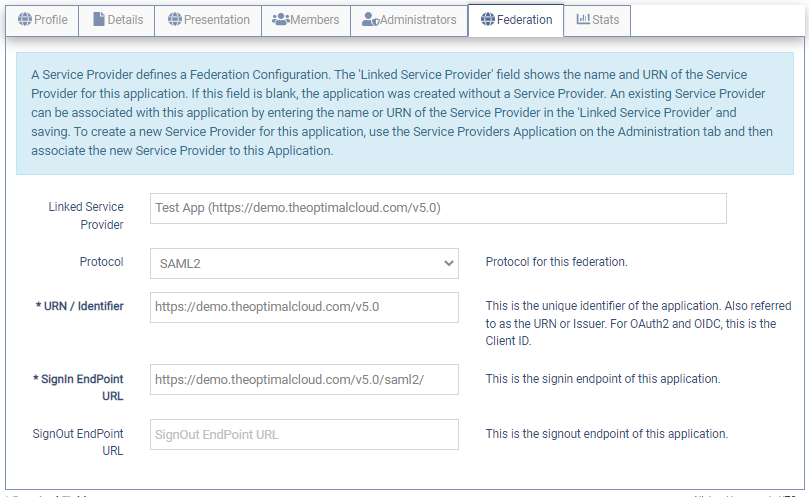Click the empty SignOut EndPoint URL field
This screenshot has height=497, width=809.
point(304,435)
